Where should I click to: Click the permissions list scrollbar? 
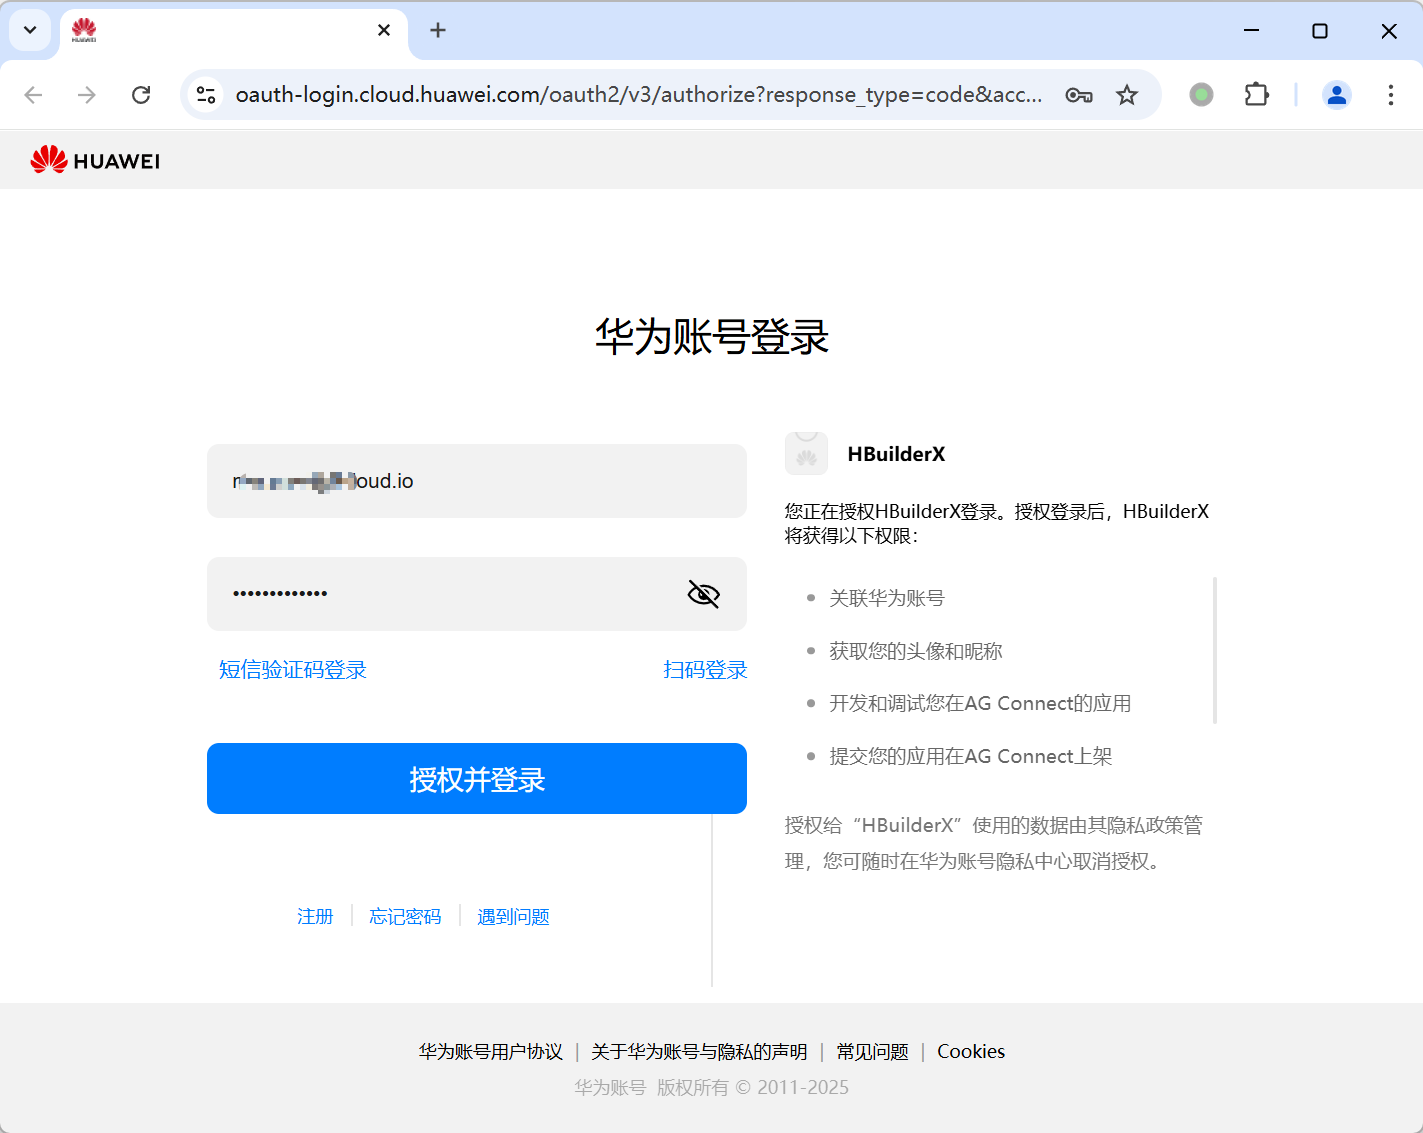coord(1215,650)
